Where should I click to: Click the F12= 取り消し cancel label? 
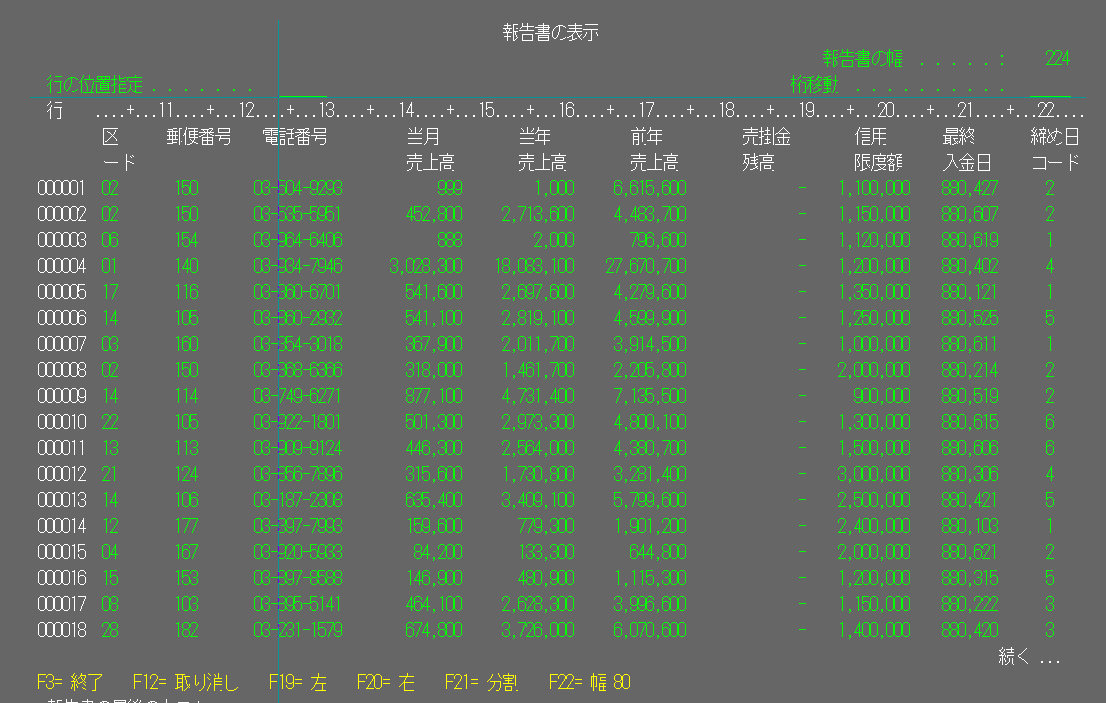tap(186, 683)
